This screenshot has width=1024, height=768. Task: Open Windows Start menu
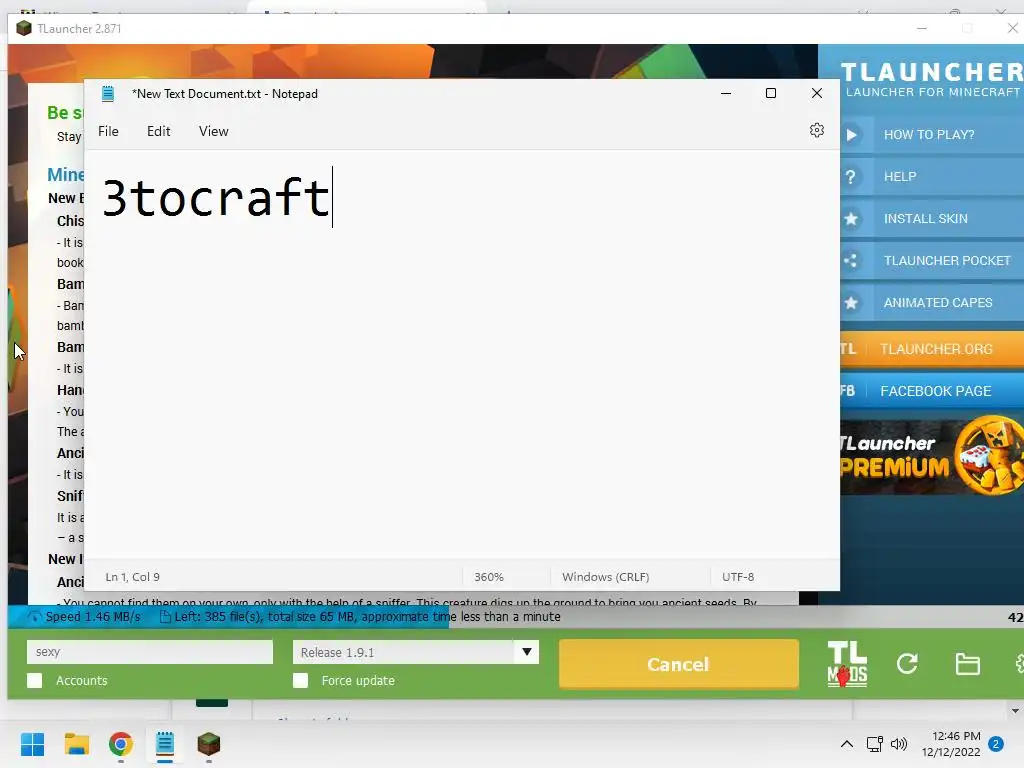point(33,744)
